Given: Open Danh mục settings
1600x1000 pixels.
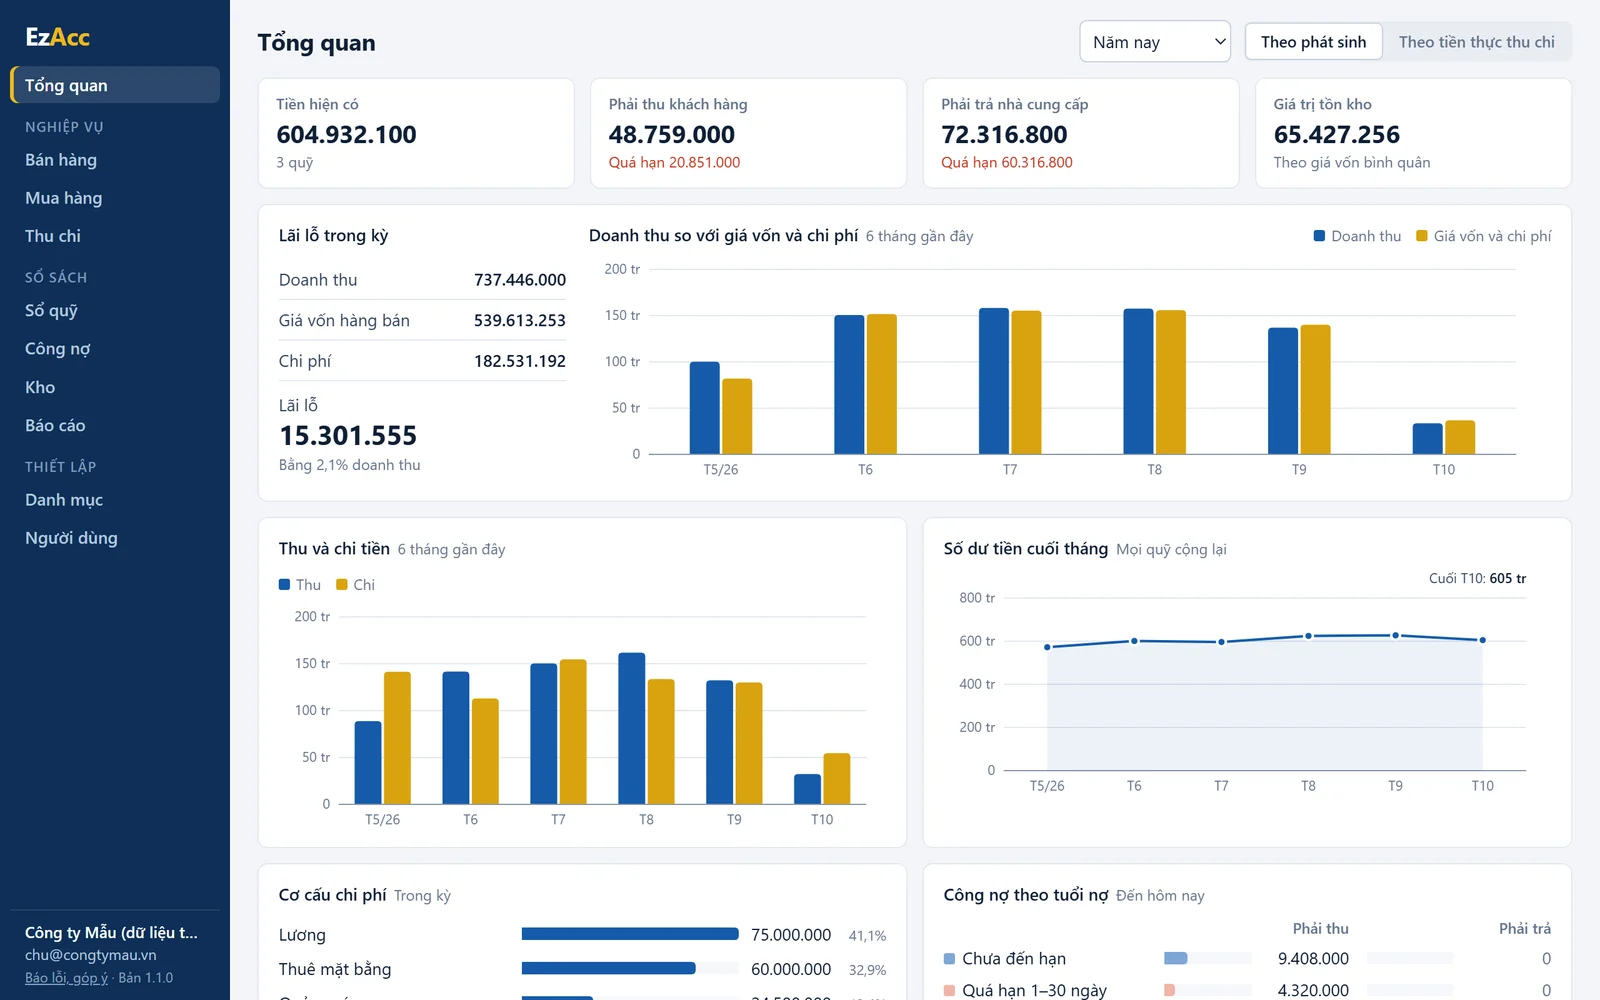Looking at the screenshot, I should 115,500.
